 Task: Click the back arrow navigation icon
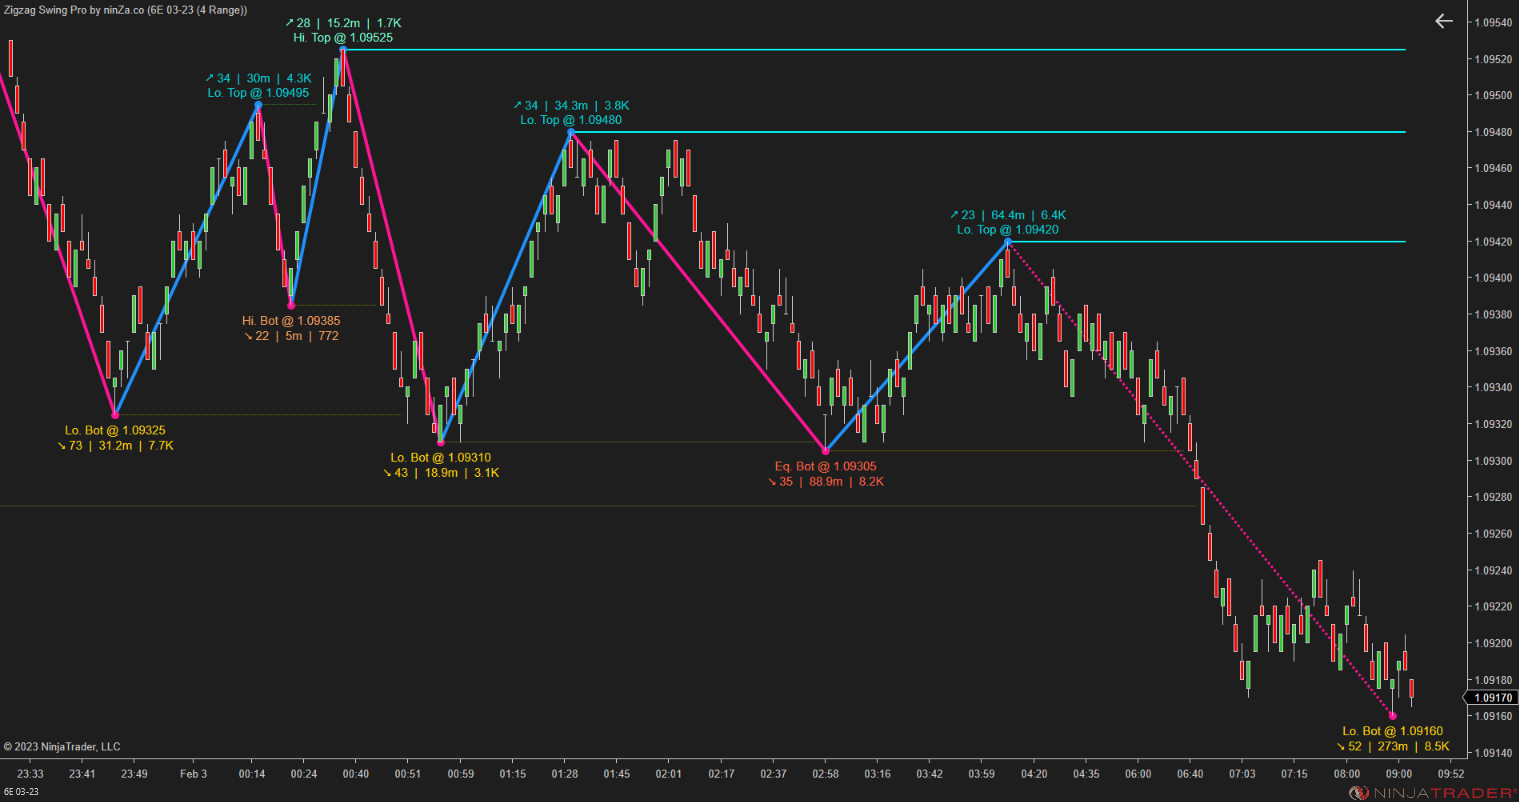pyautogui.click(x=1443, y=21)
